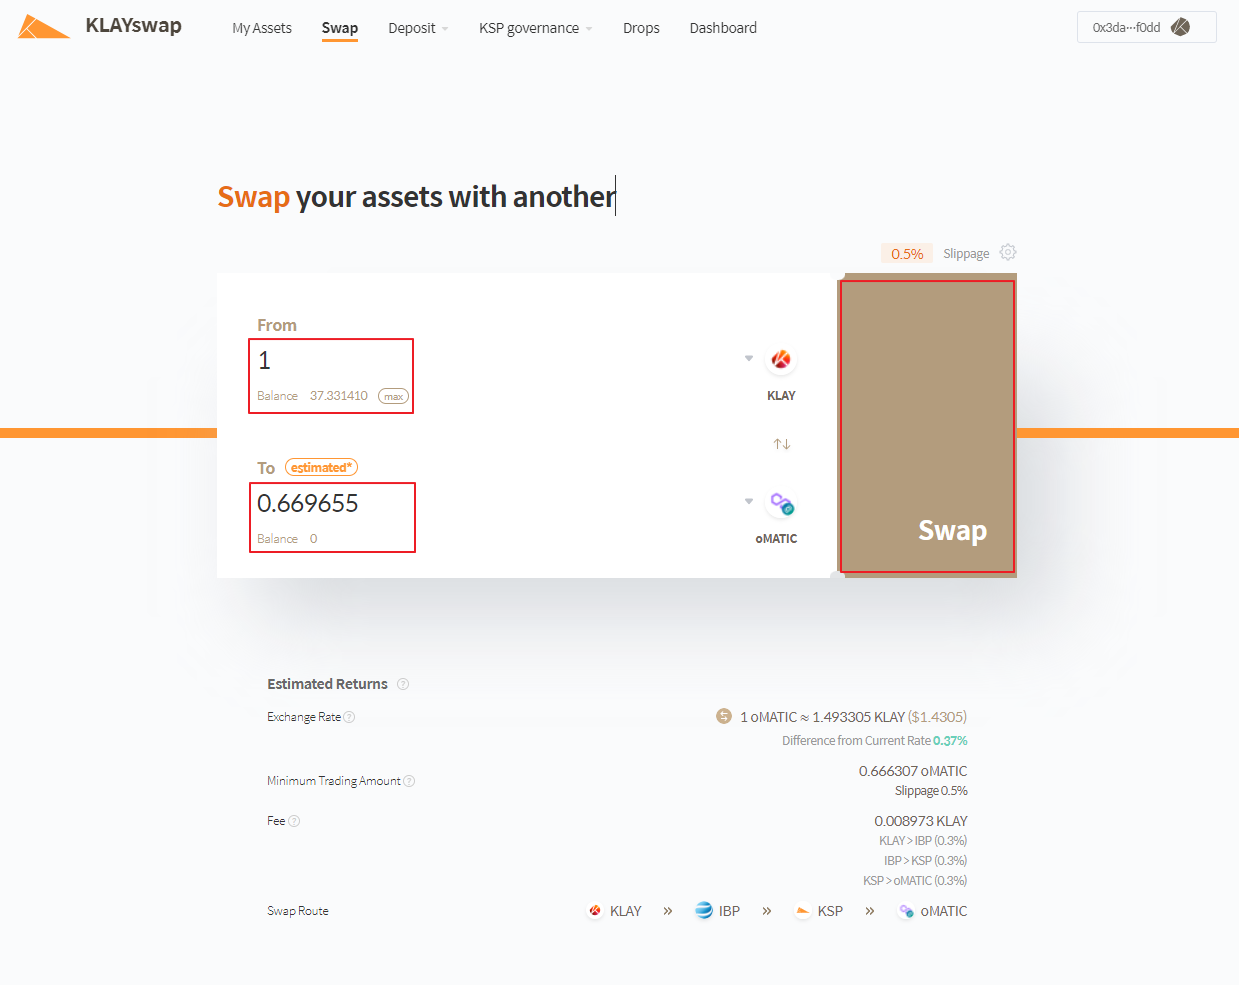Click oMATIC icon in Swap Route

[x=906, y=911]
